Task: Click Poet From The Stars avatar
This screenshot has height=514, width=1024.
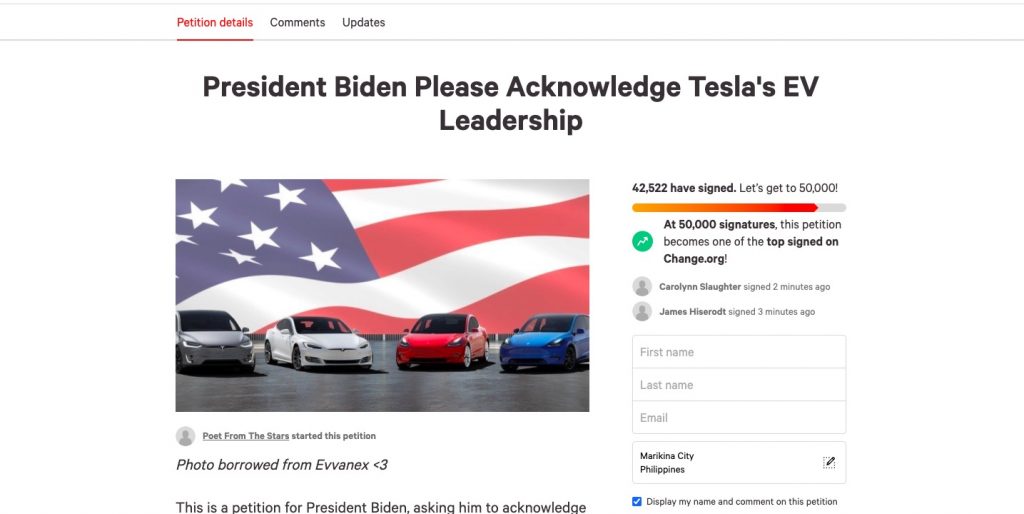Action: pos(185,436)
